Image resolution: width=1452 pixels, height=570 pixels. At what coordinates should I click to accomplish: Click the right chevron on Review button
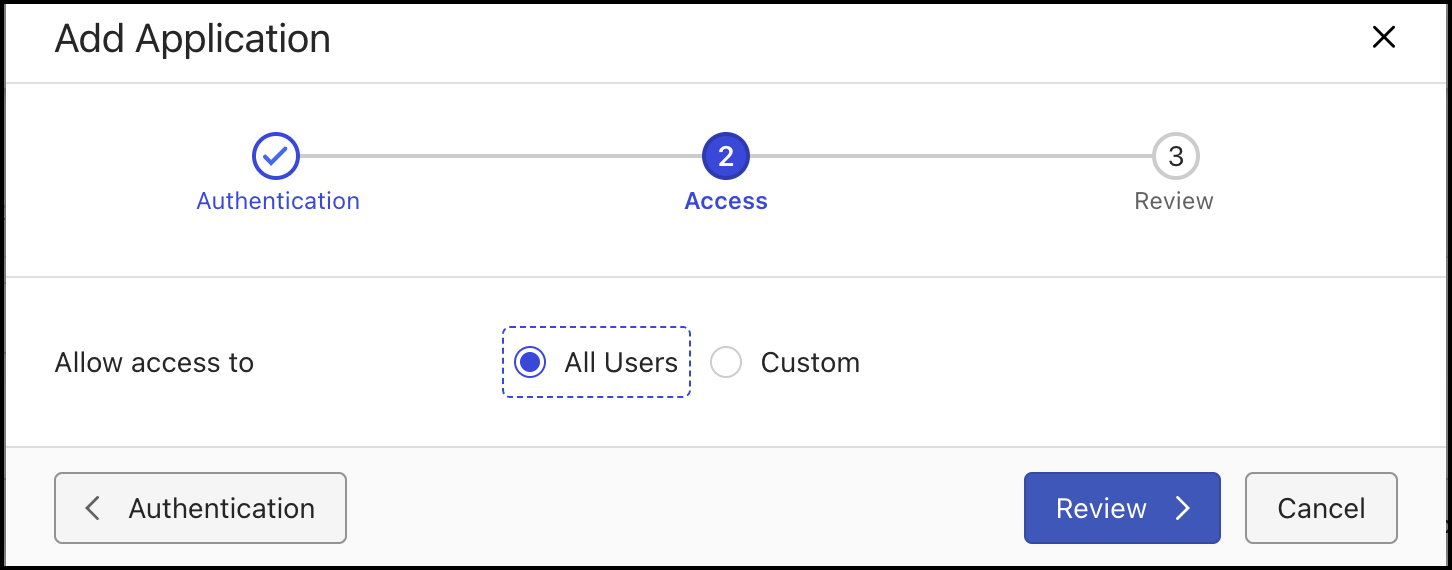click(1183, 508)
